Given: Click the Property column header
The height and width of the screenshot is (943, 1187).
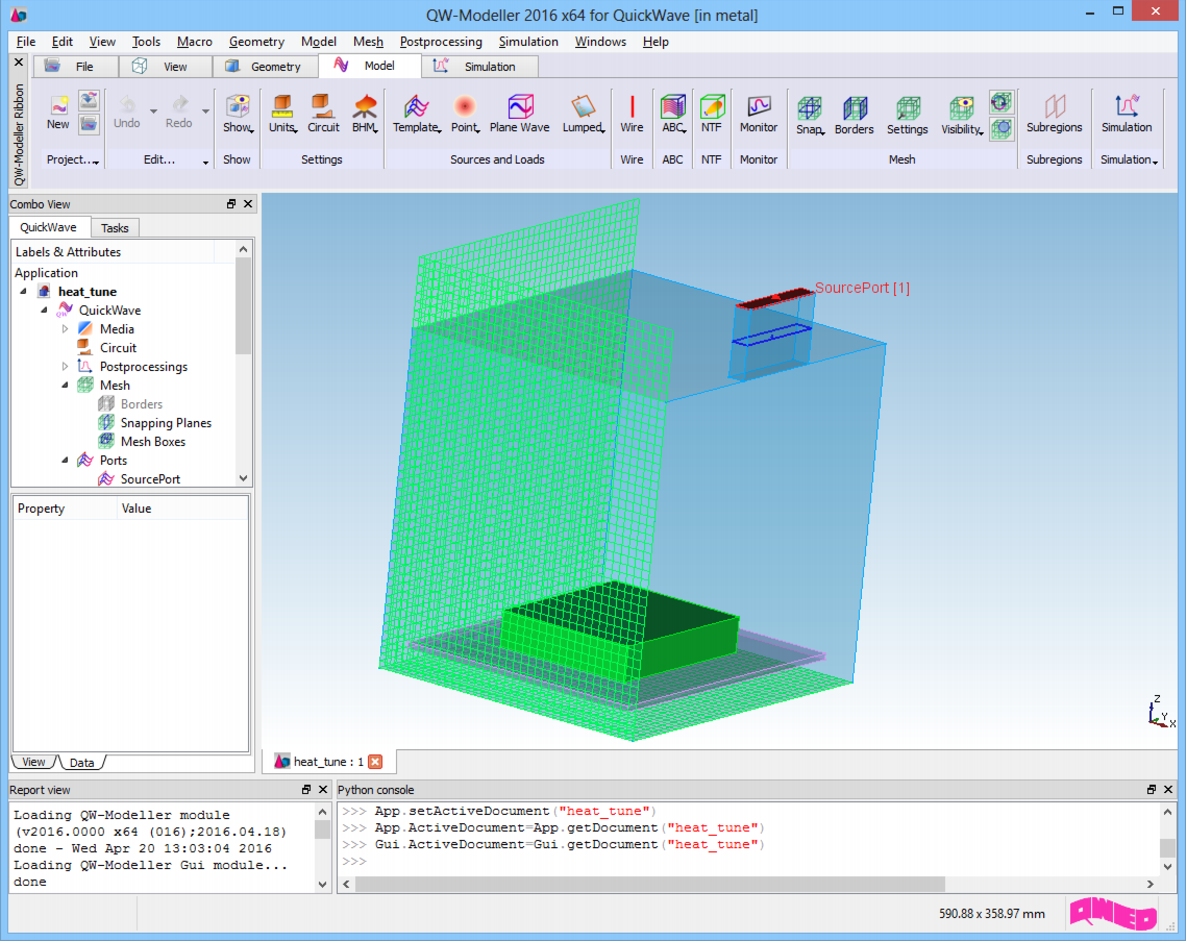Looking at the screenshot, I should [x=66, y=509].
